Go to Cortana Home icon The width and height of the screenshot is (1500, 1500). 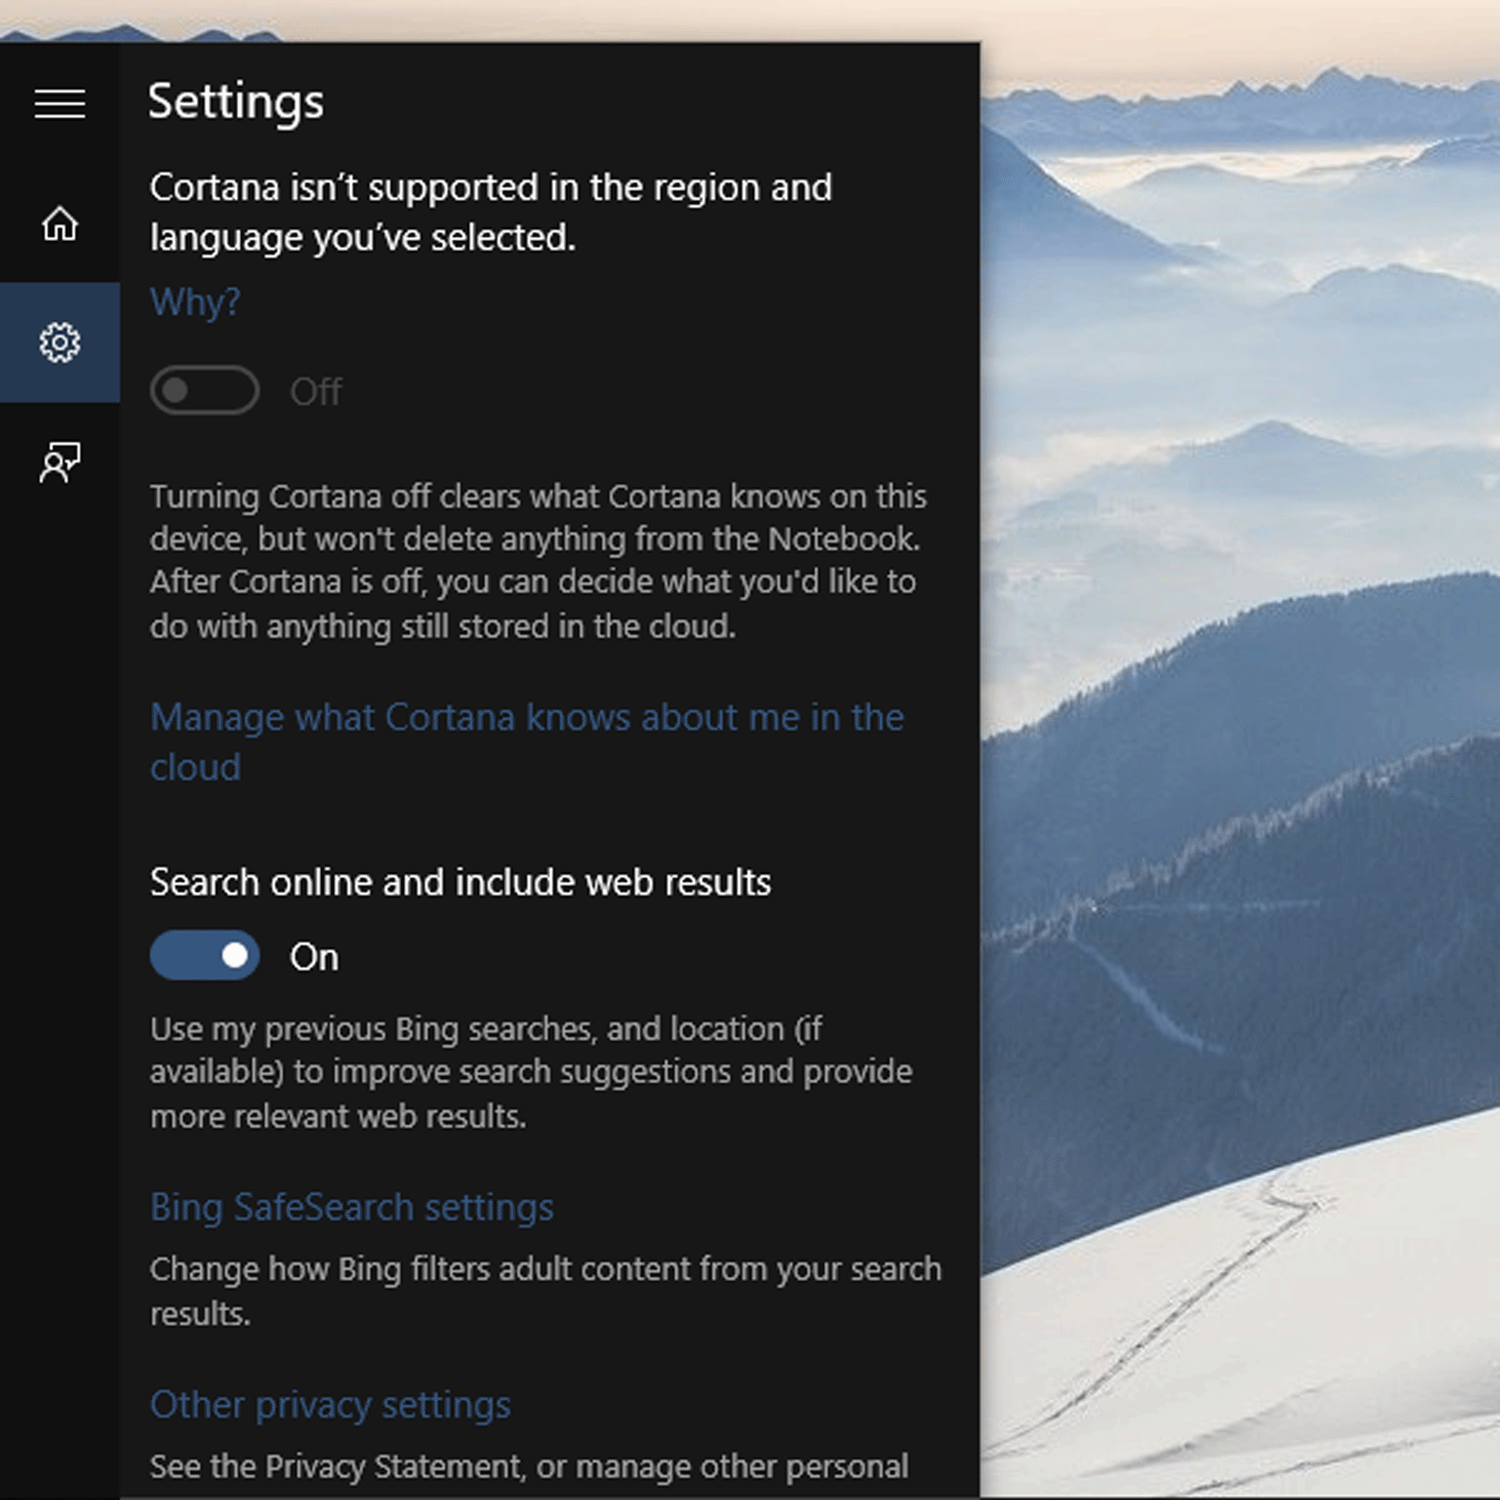[x=60, y=223]
